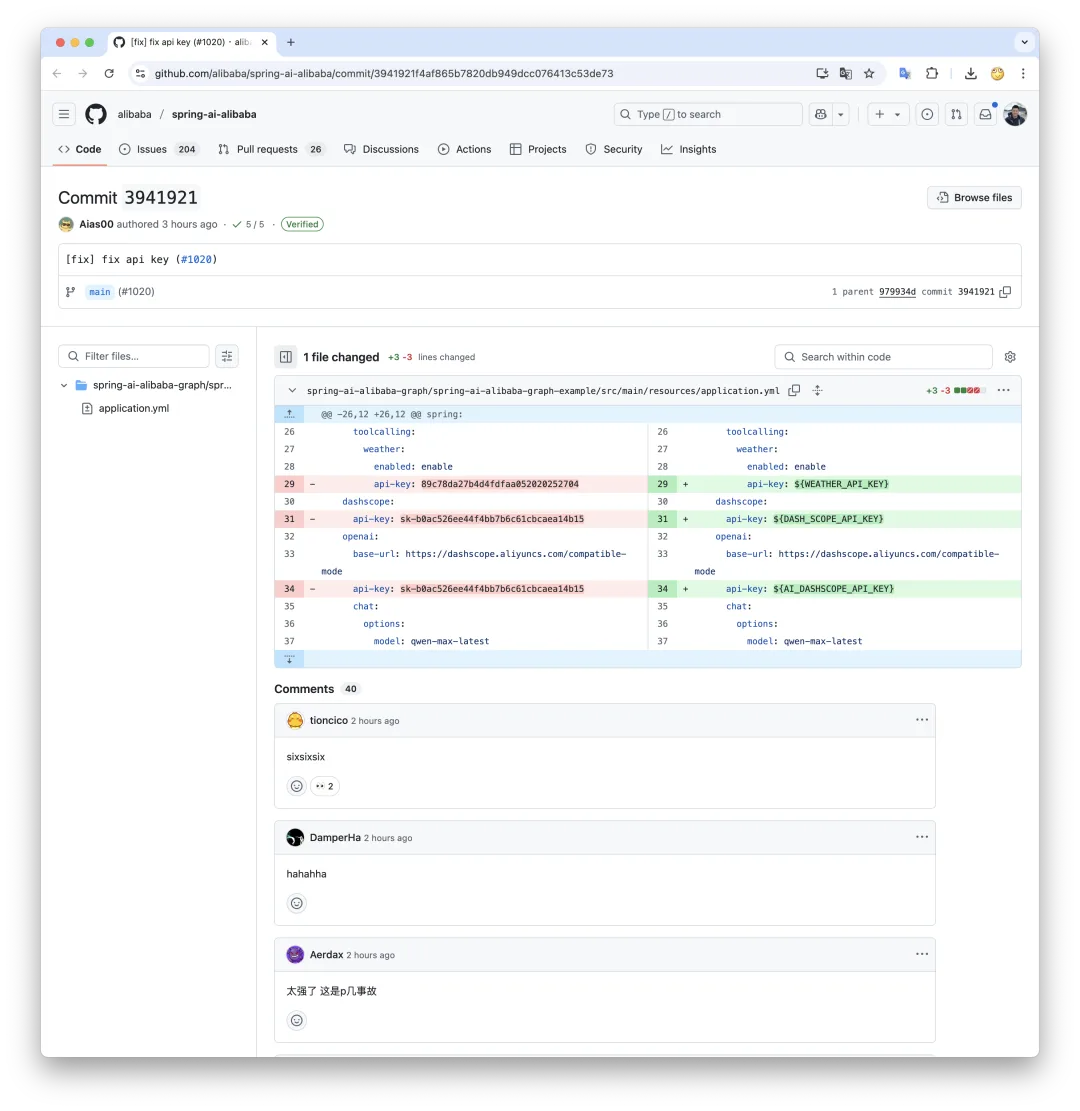Viewport: 1080px width, 1111px height.
Task: Open the hamburger navigation menu
Action: pyautogui.click(x=64, y=114)
